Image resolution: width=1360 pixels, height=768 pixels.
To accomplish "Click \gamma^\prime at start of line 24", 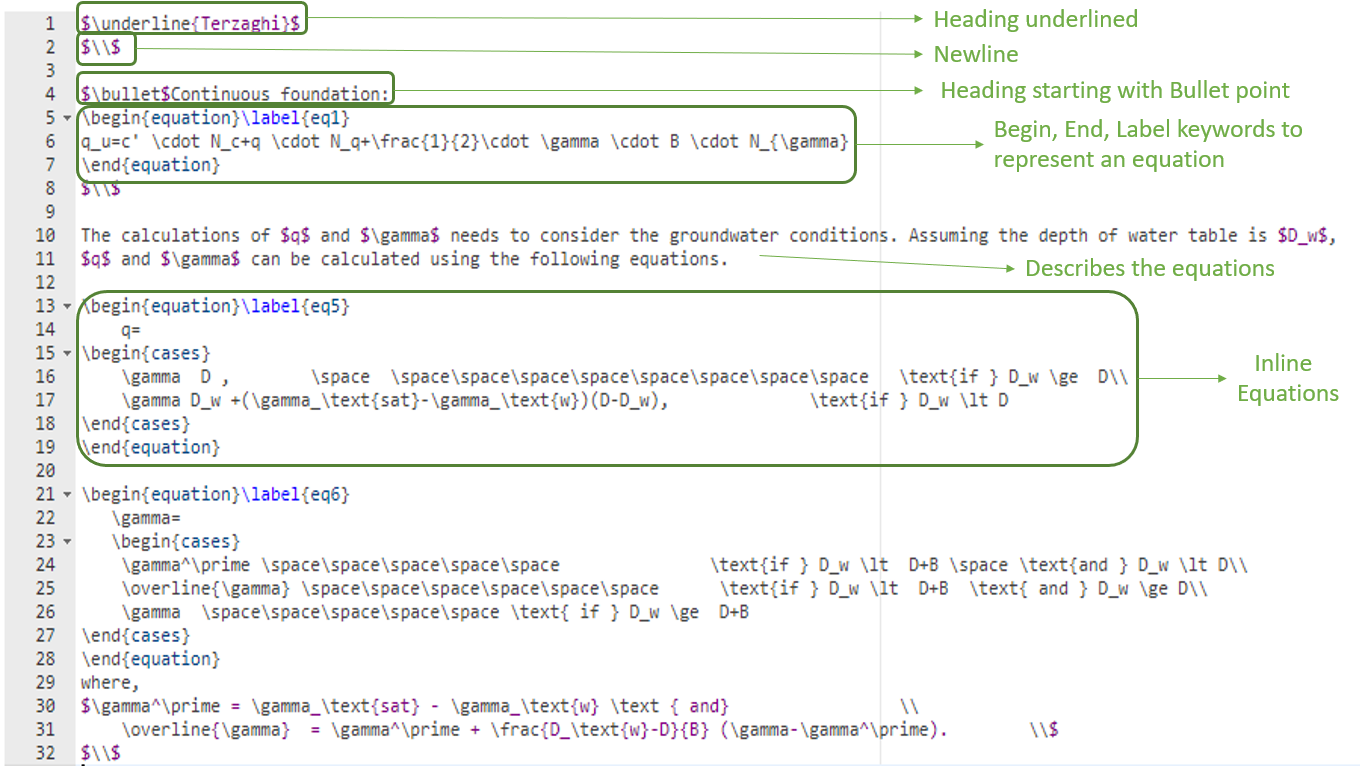I will [186, 565].
